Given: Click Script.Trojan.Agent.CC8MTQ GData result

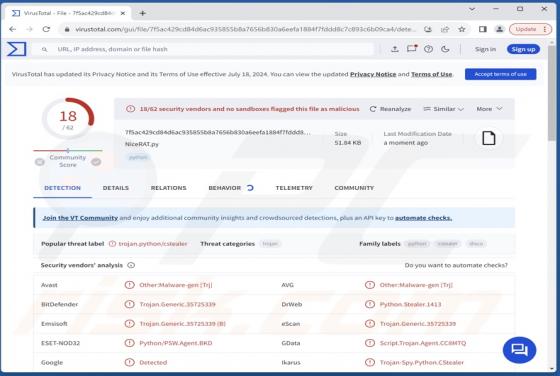Looking at the screenshot, I should tap(422, 343).
